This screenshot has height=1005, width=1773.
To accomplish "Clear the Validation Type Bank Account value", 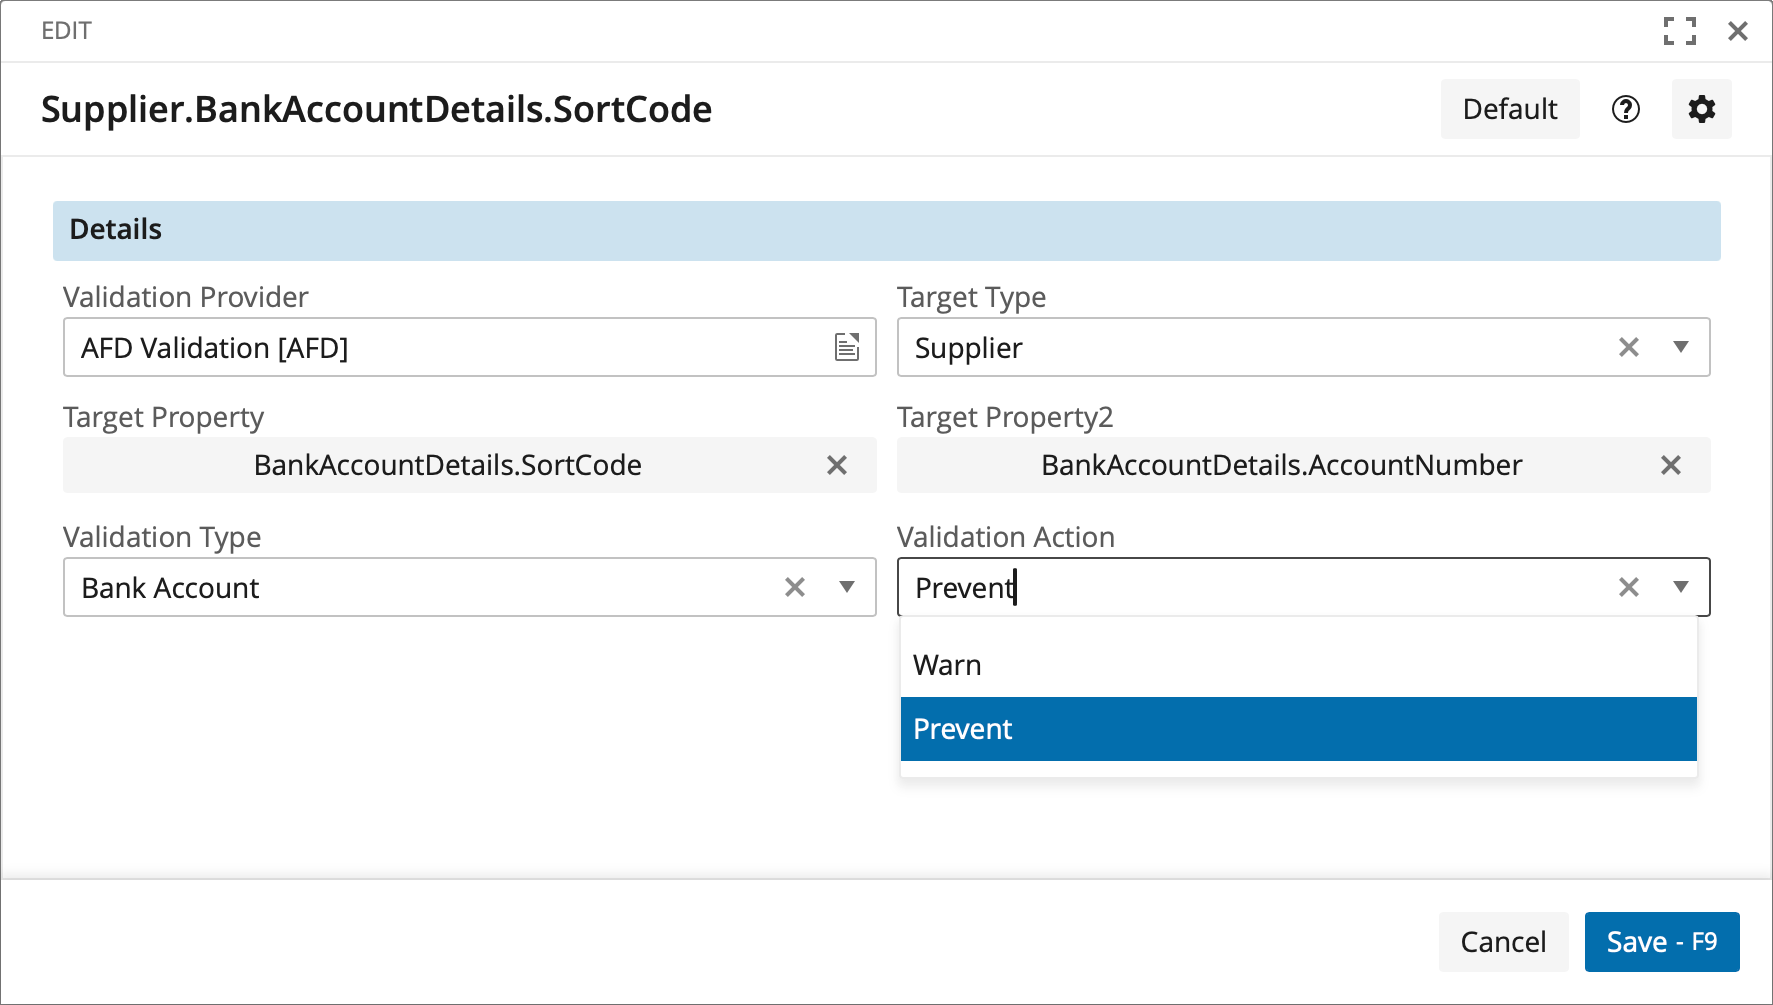I will [x=794, y=587].
